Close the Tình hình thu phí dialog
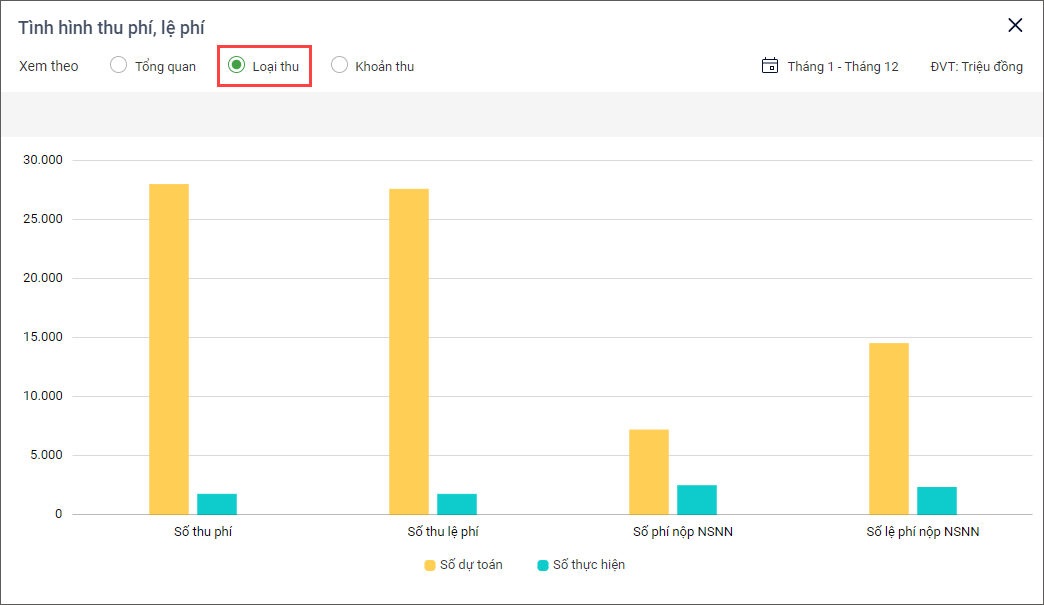Image resolution: width=1044 pixels, height=605 pixels. 1015,26
